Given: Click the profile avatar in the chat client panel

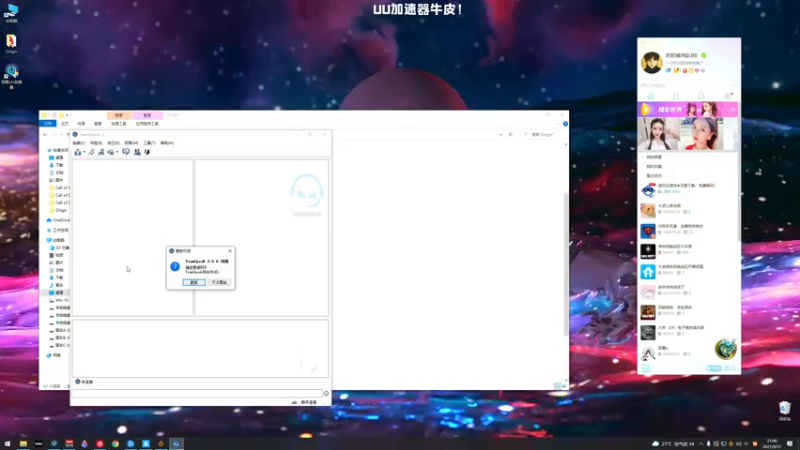Looking at the screenshot, I should (652, 63).
